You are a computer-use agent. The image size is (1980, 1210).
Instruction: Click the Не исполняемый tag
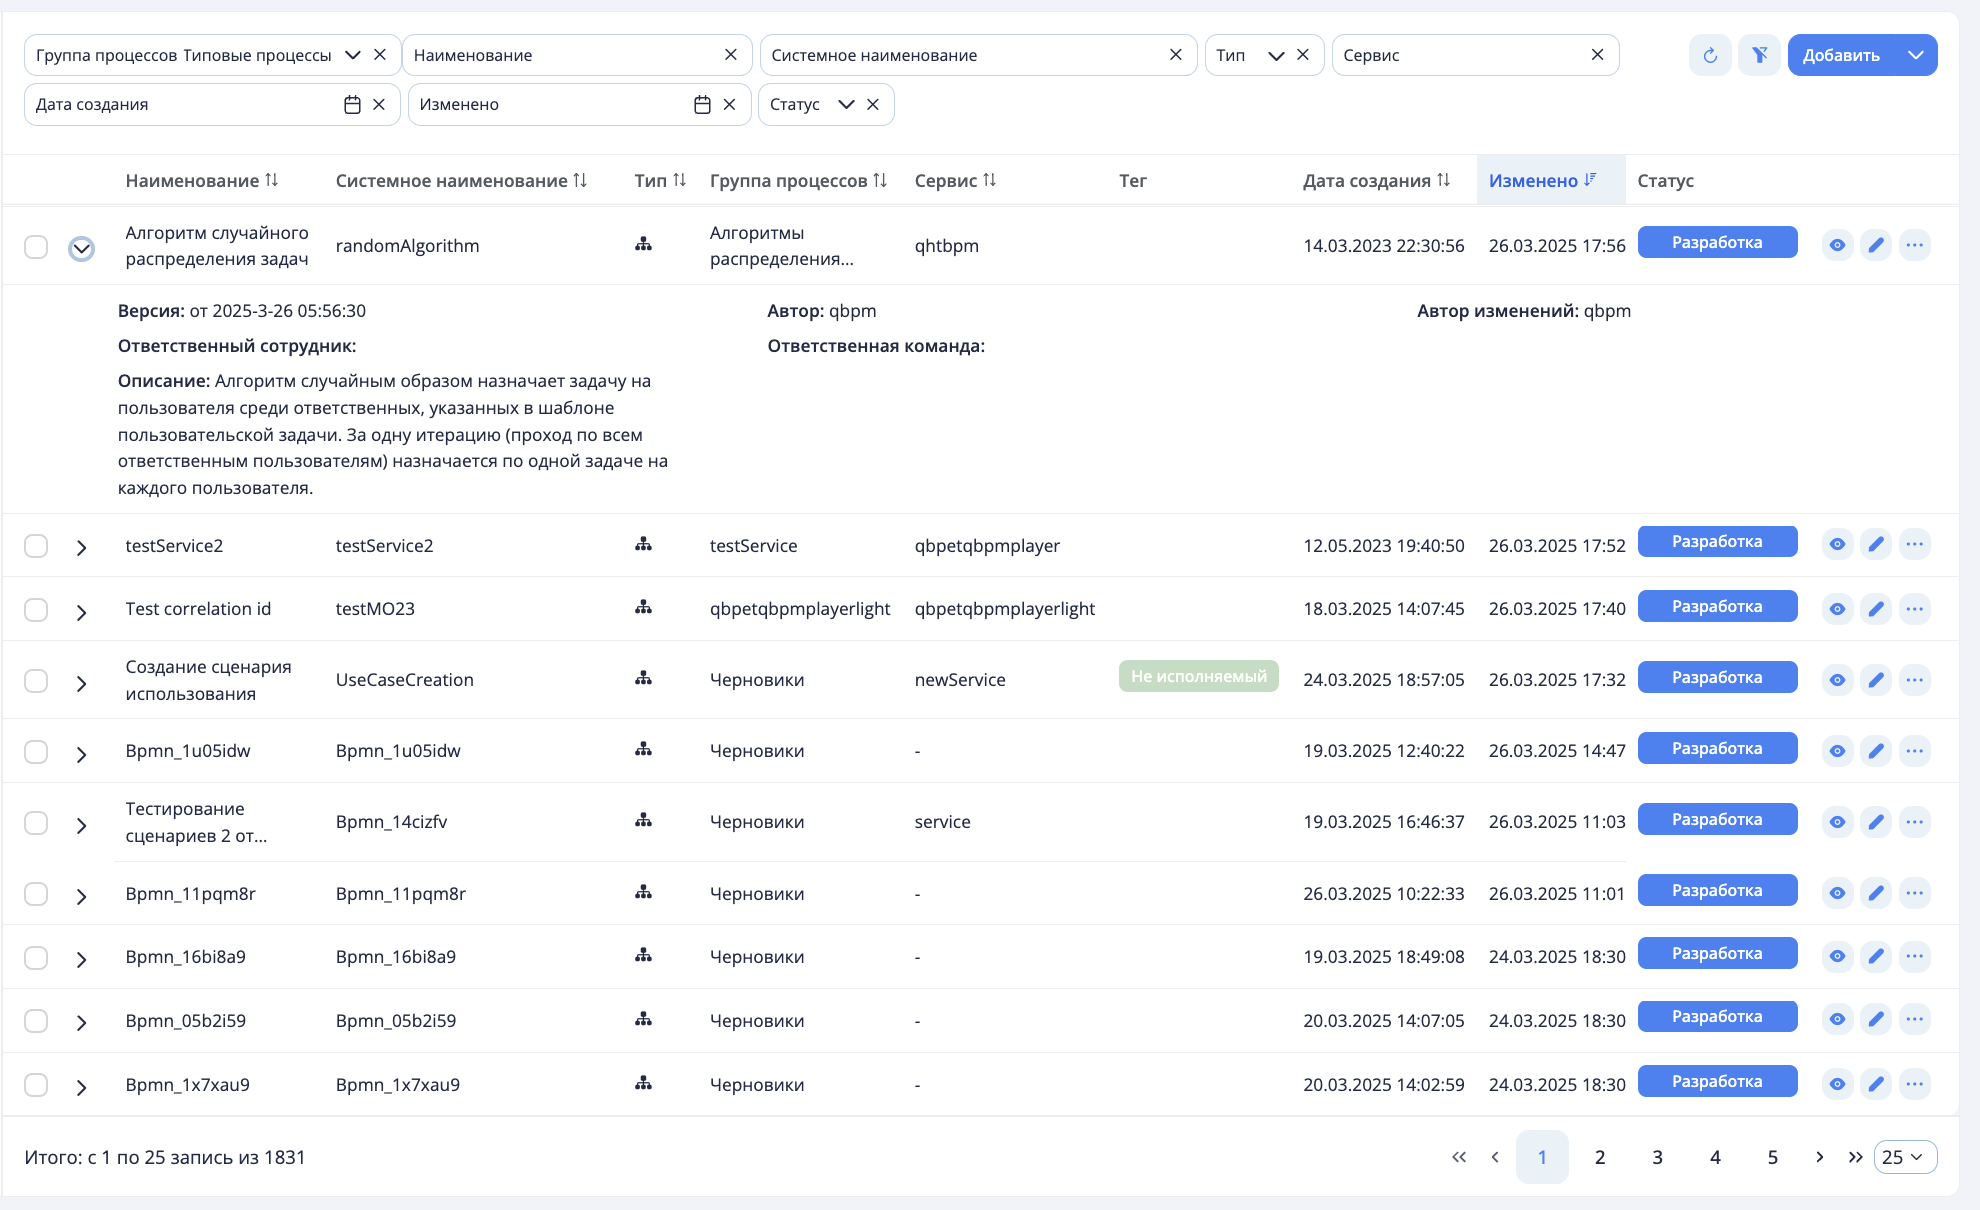point(1198,676)
